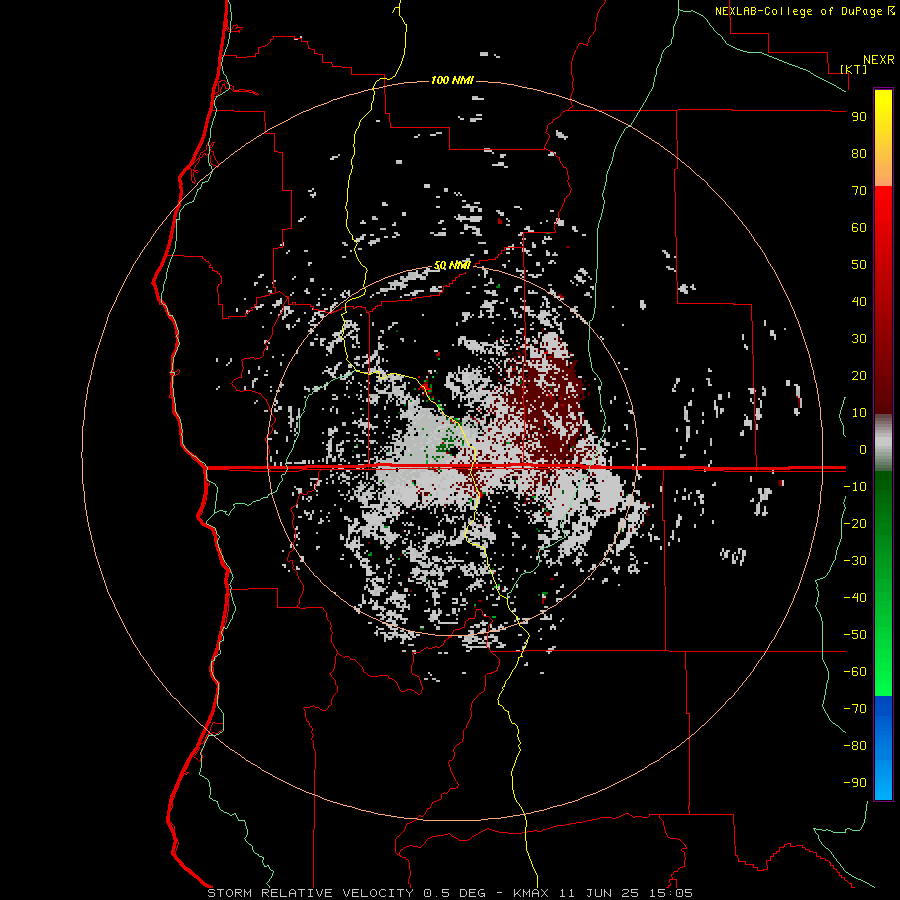Click the green inbound velocity patch near radar center

point(445,445)
